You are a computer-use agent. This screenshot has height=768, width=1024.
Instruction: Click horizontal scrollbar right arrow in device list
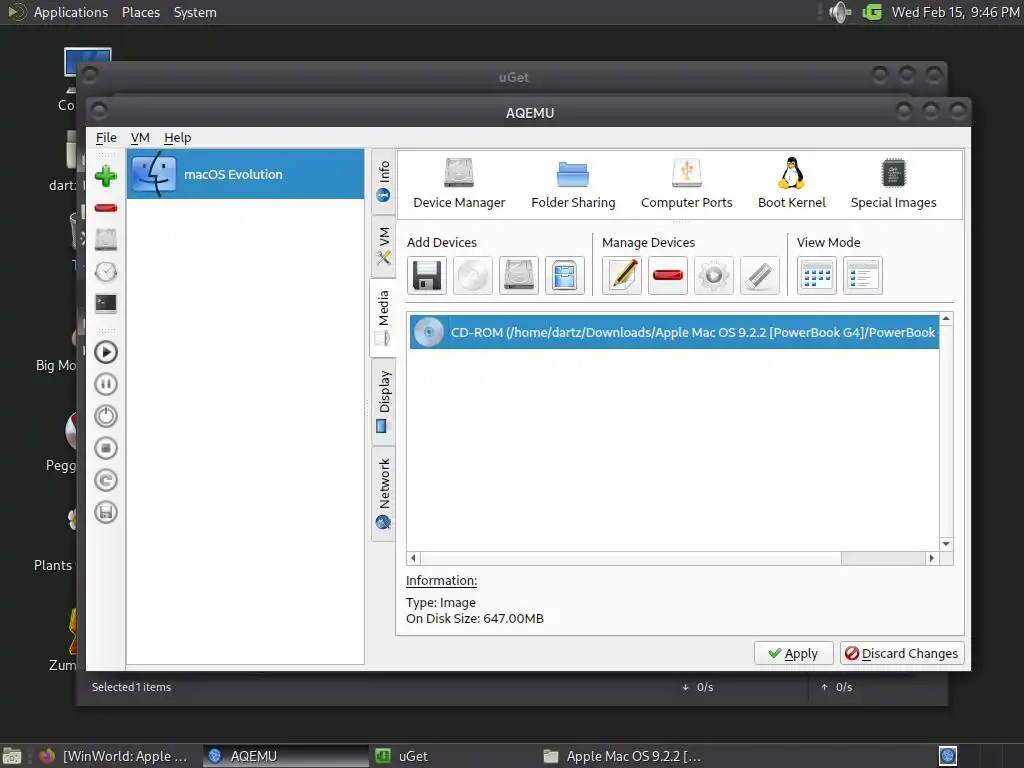(932, 558)
